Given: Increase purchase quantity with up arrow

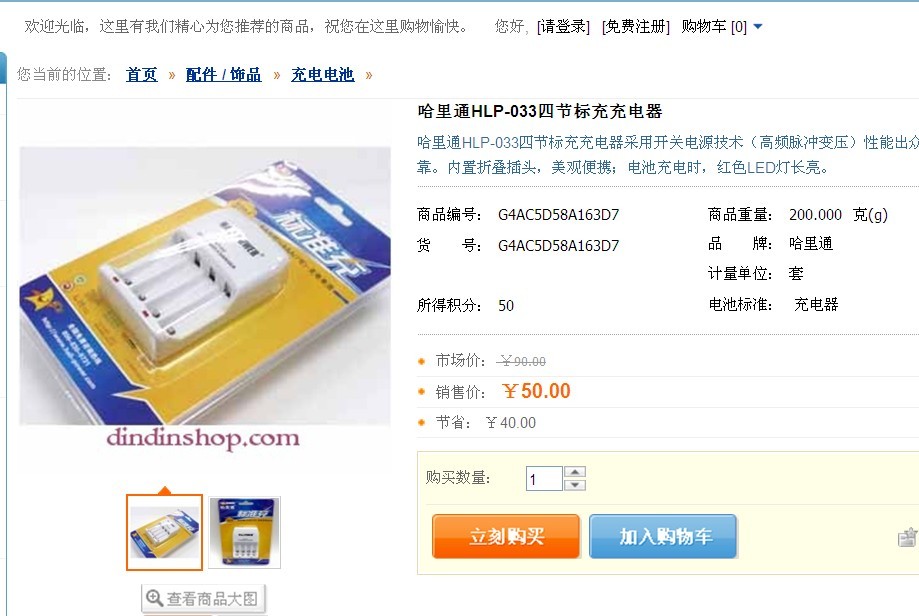Looking at the screenshot, I should pos(575,472).
